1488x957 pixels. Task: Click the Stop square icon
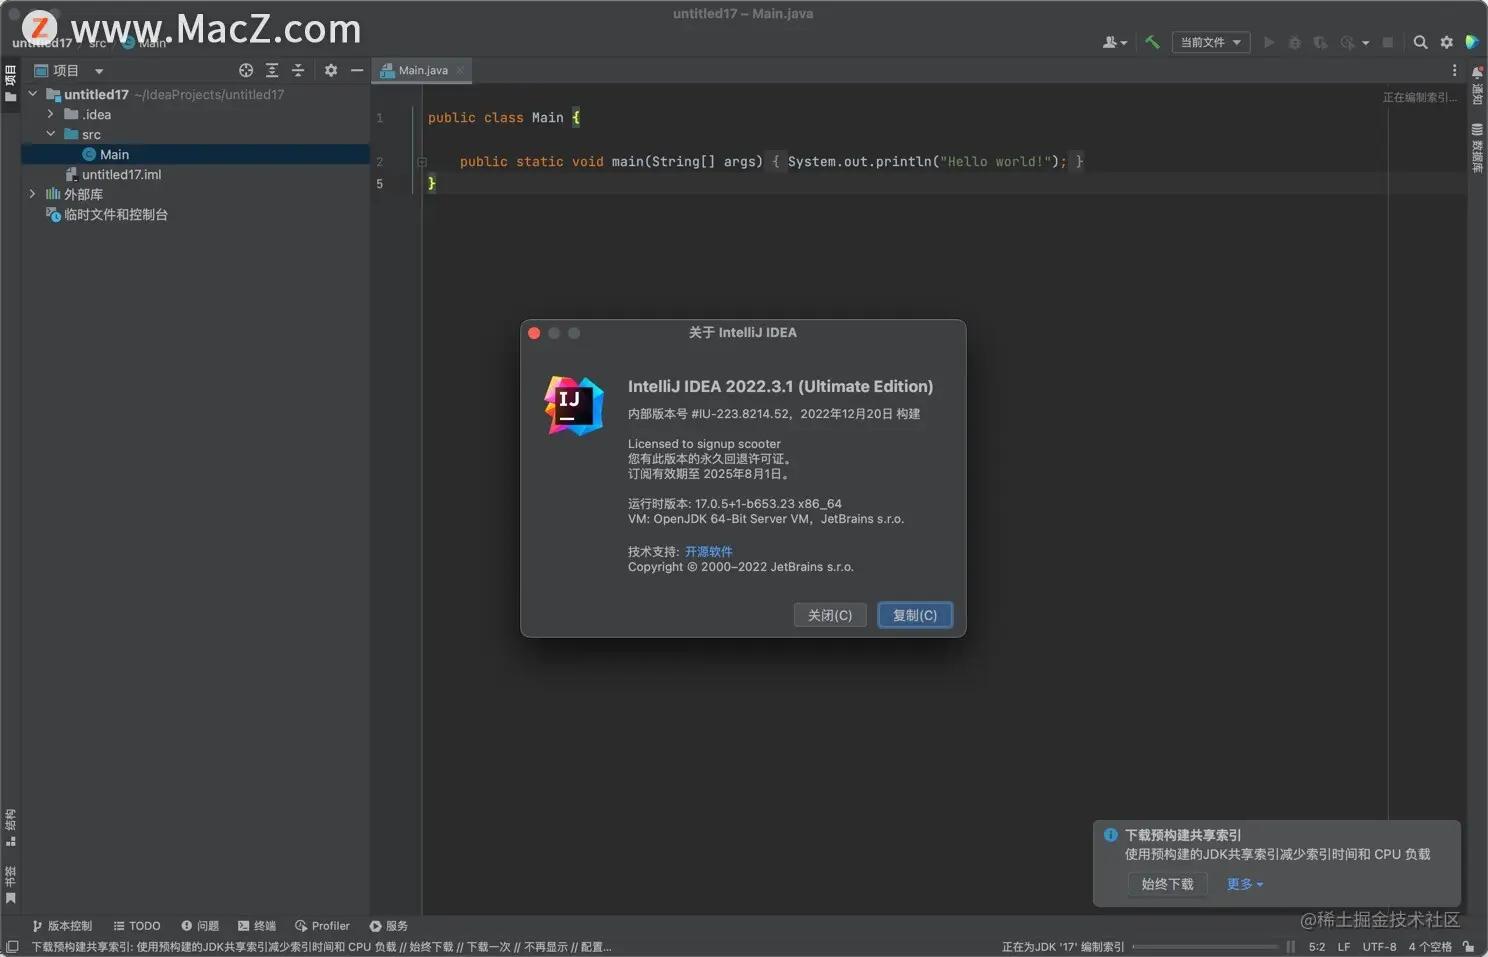point(1388,42)
